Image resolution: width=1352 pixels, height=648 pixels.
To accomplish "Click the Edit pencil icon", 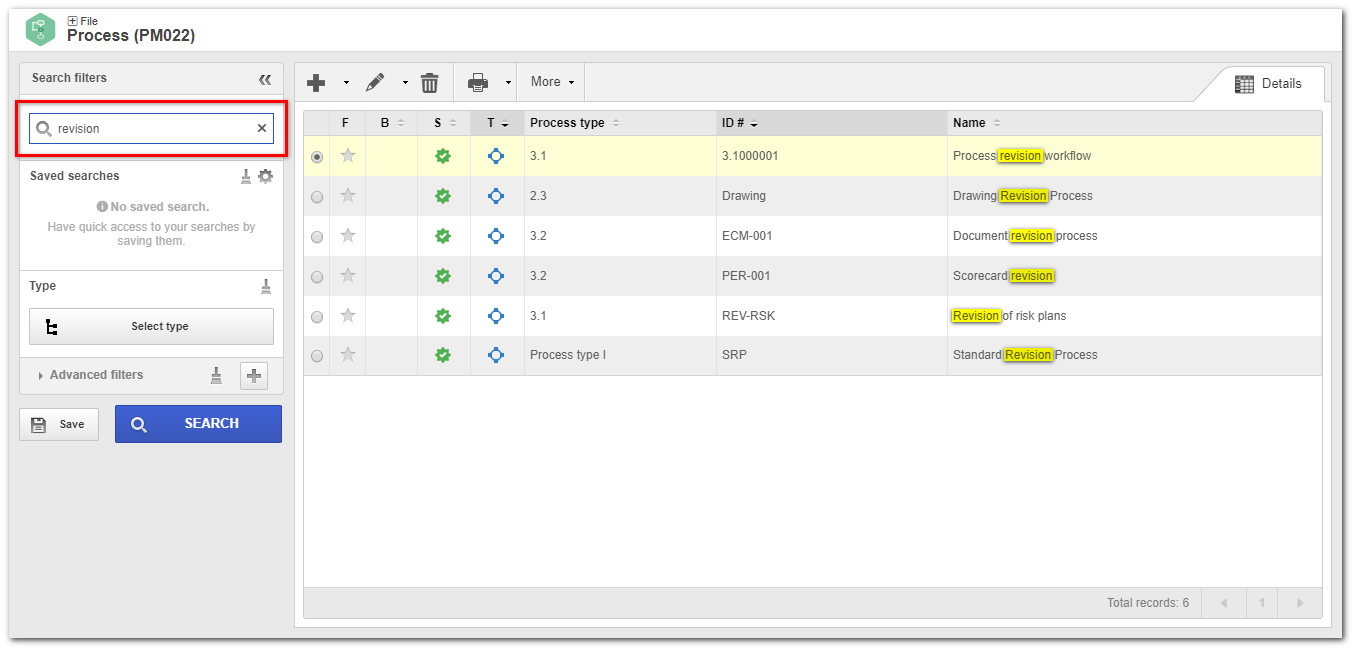I will tap(375, 82).
